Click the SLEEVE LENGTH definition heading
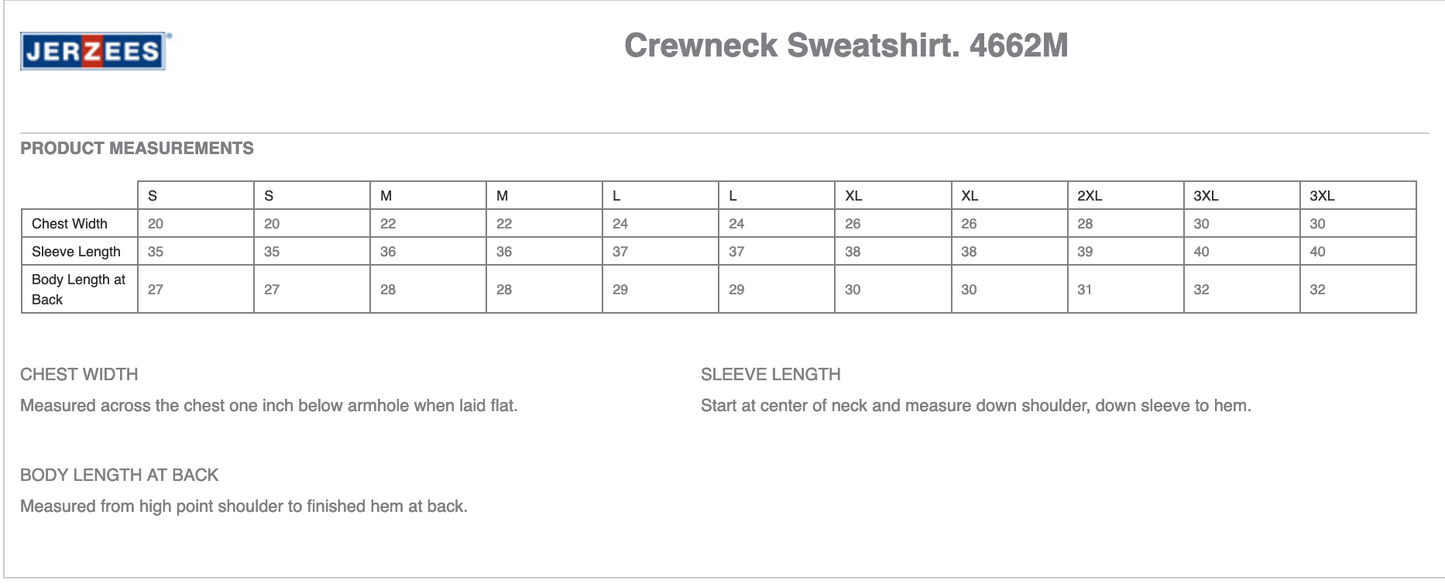This screenshot has height=587, width=1445. tap(770, 375)
